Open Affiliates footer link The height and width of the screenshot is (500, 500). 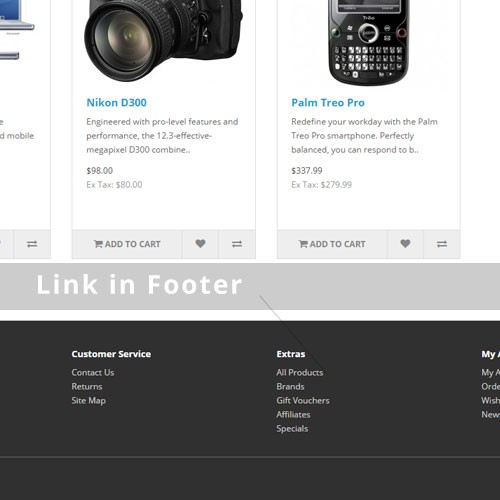(293, 414)
